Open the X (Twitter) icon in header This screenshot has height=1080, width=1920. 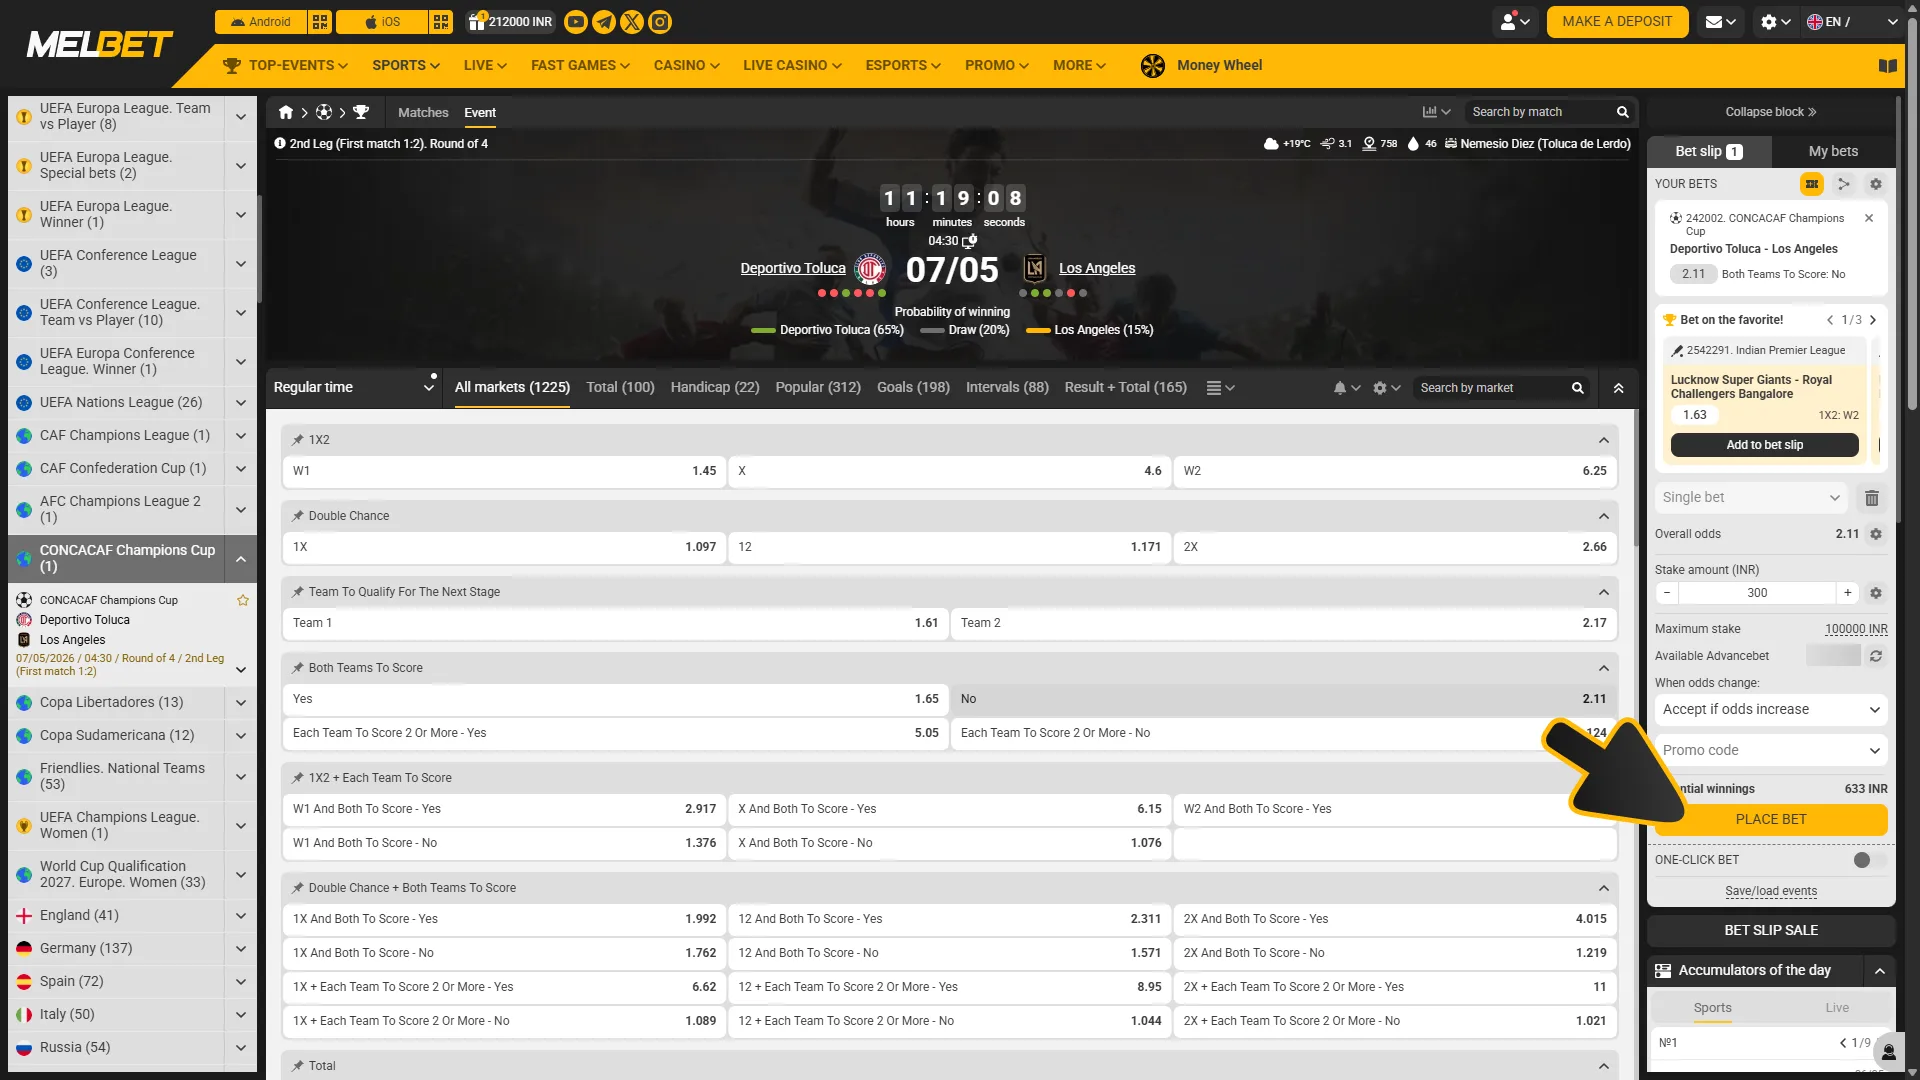[x=632, y=22]
